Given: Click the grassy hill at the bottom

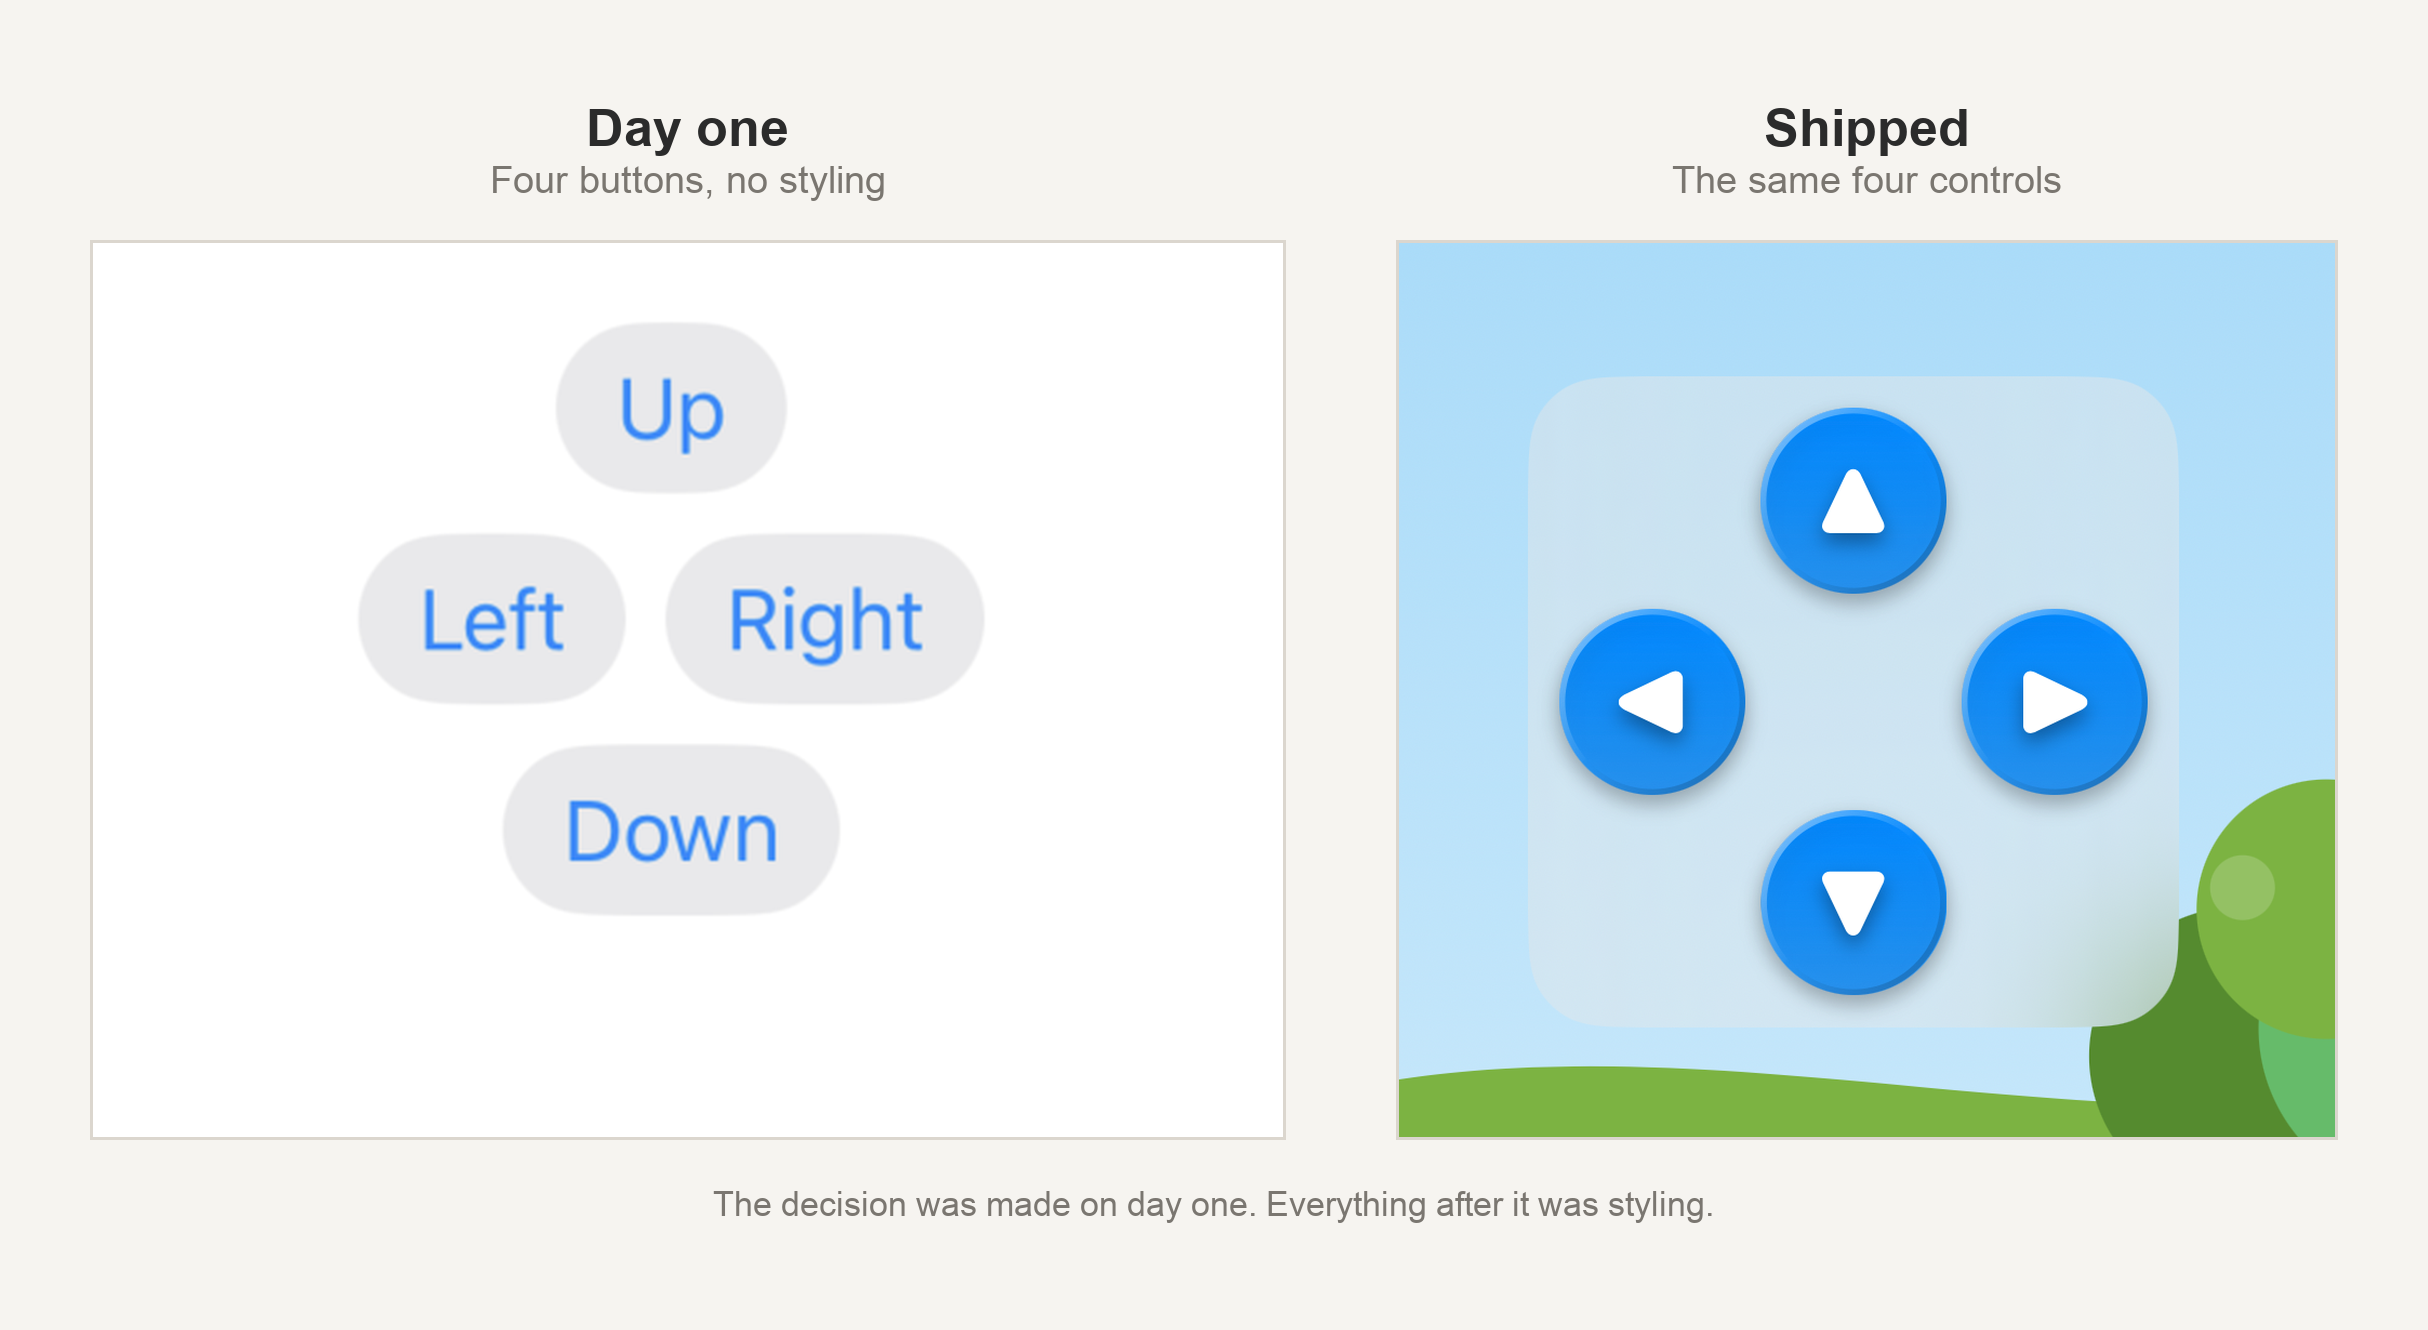Looking at the screenshot, I should tap(1740, 1105).
